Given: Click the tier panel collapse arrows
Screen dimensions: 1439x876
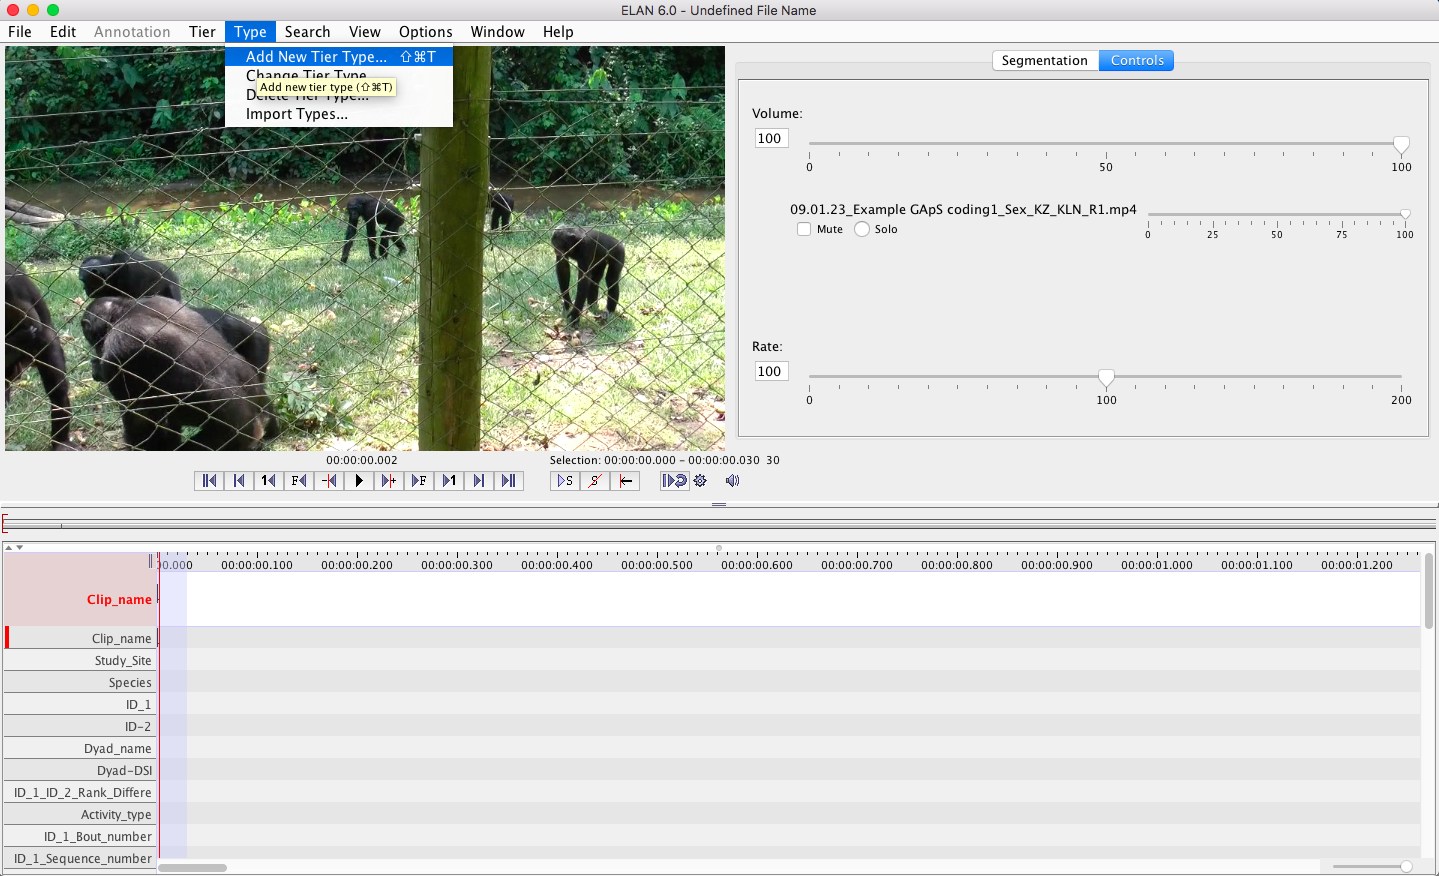Looking at the screenshot, I should click(x=13, y=547).
